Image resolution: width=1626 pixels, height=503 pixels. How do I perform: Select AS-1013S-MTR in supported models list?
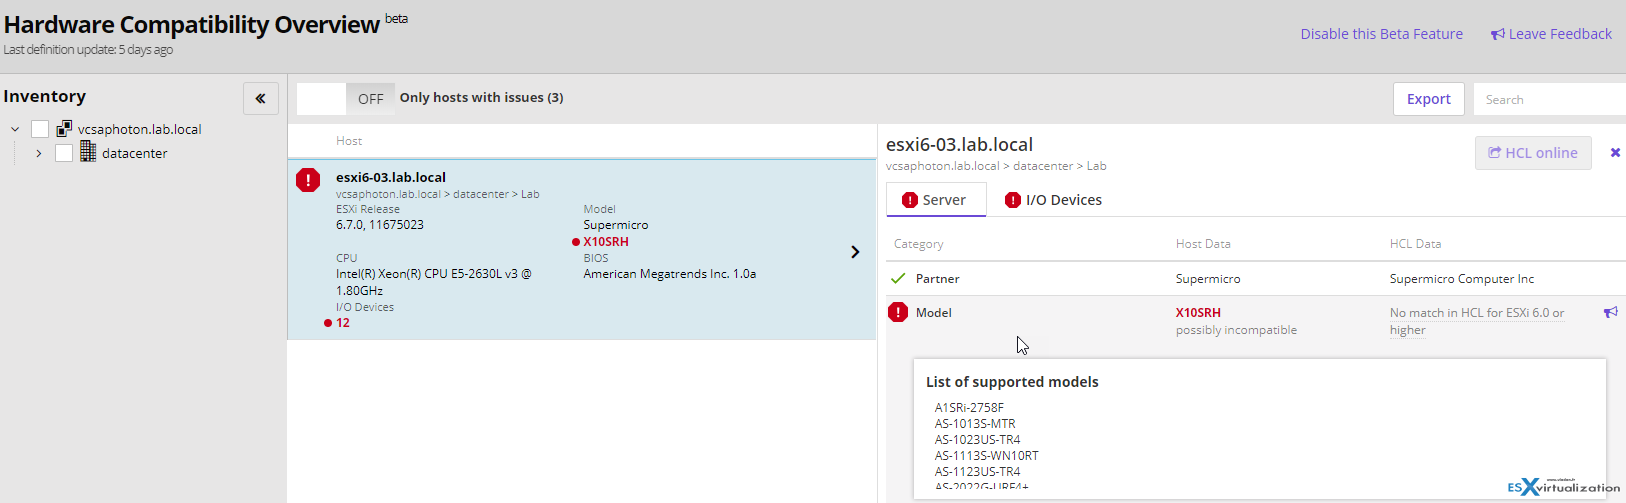975,424
